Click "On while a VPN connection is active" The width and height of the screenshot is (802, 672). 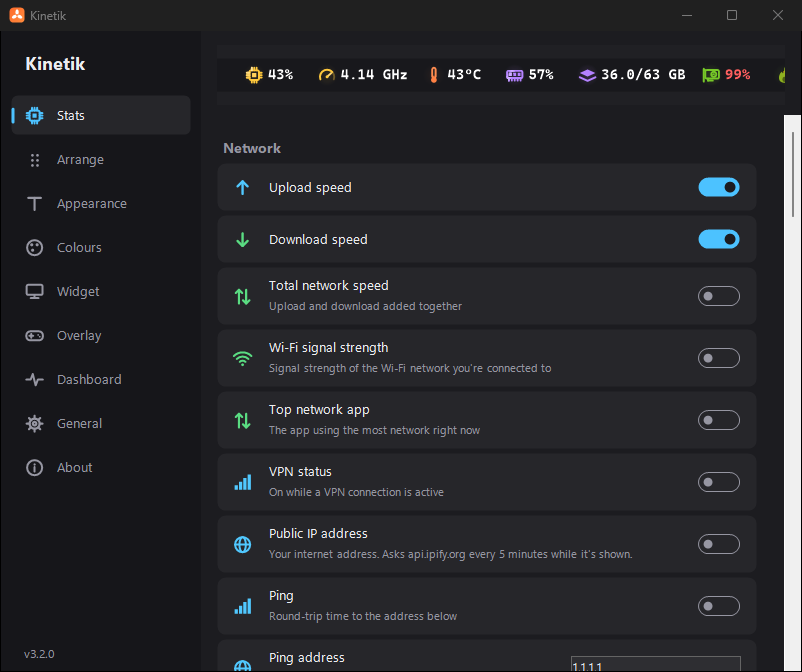(356, 492)
